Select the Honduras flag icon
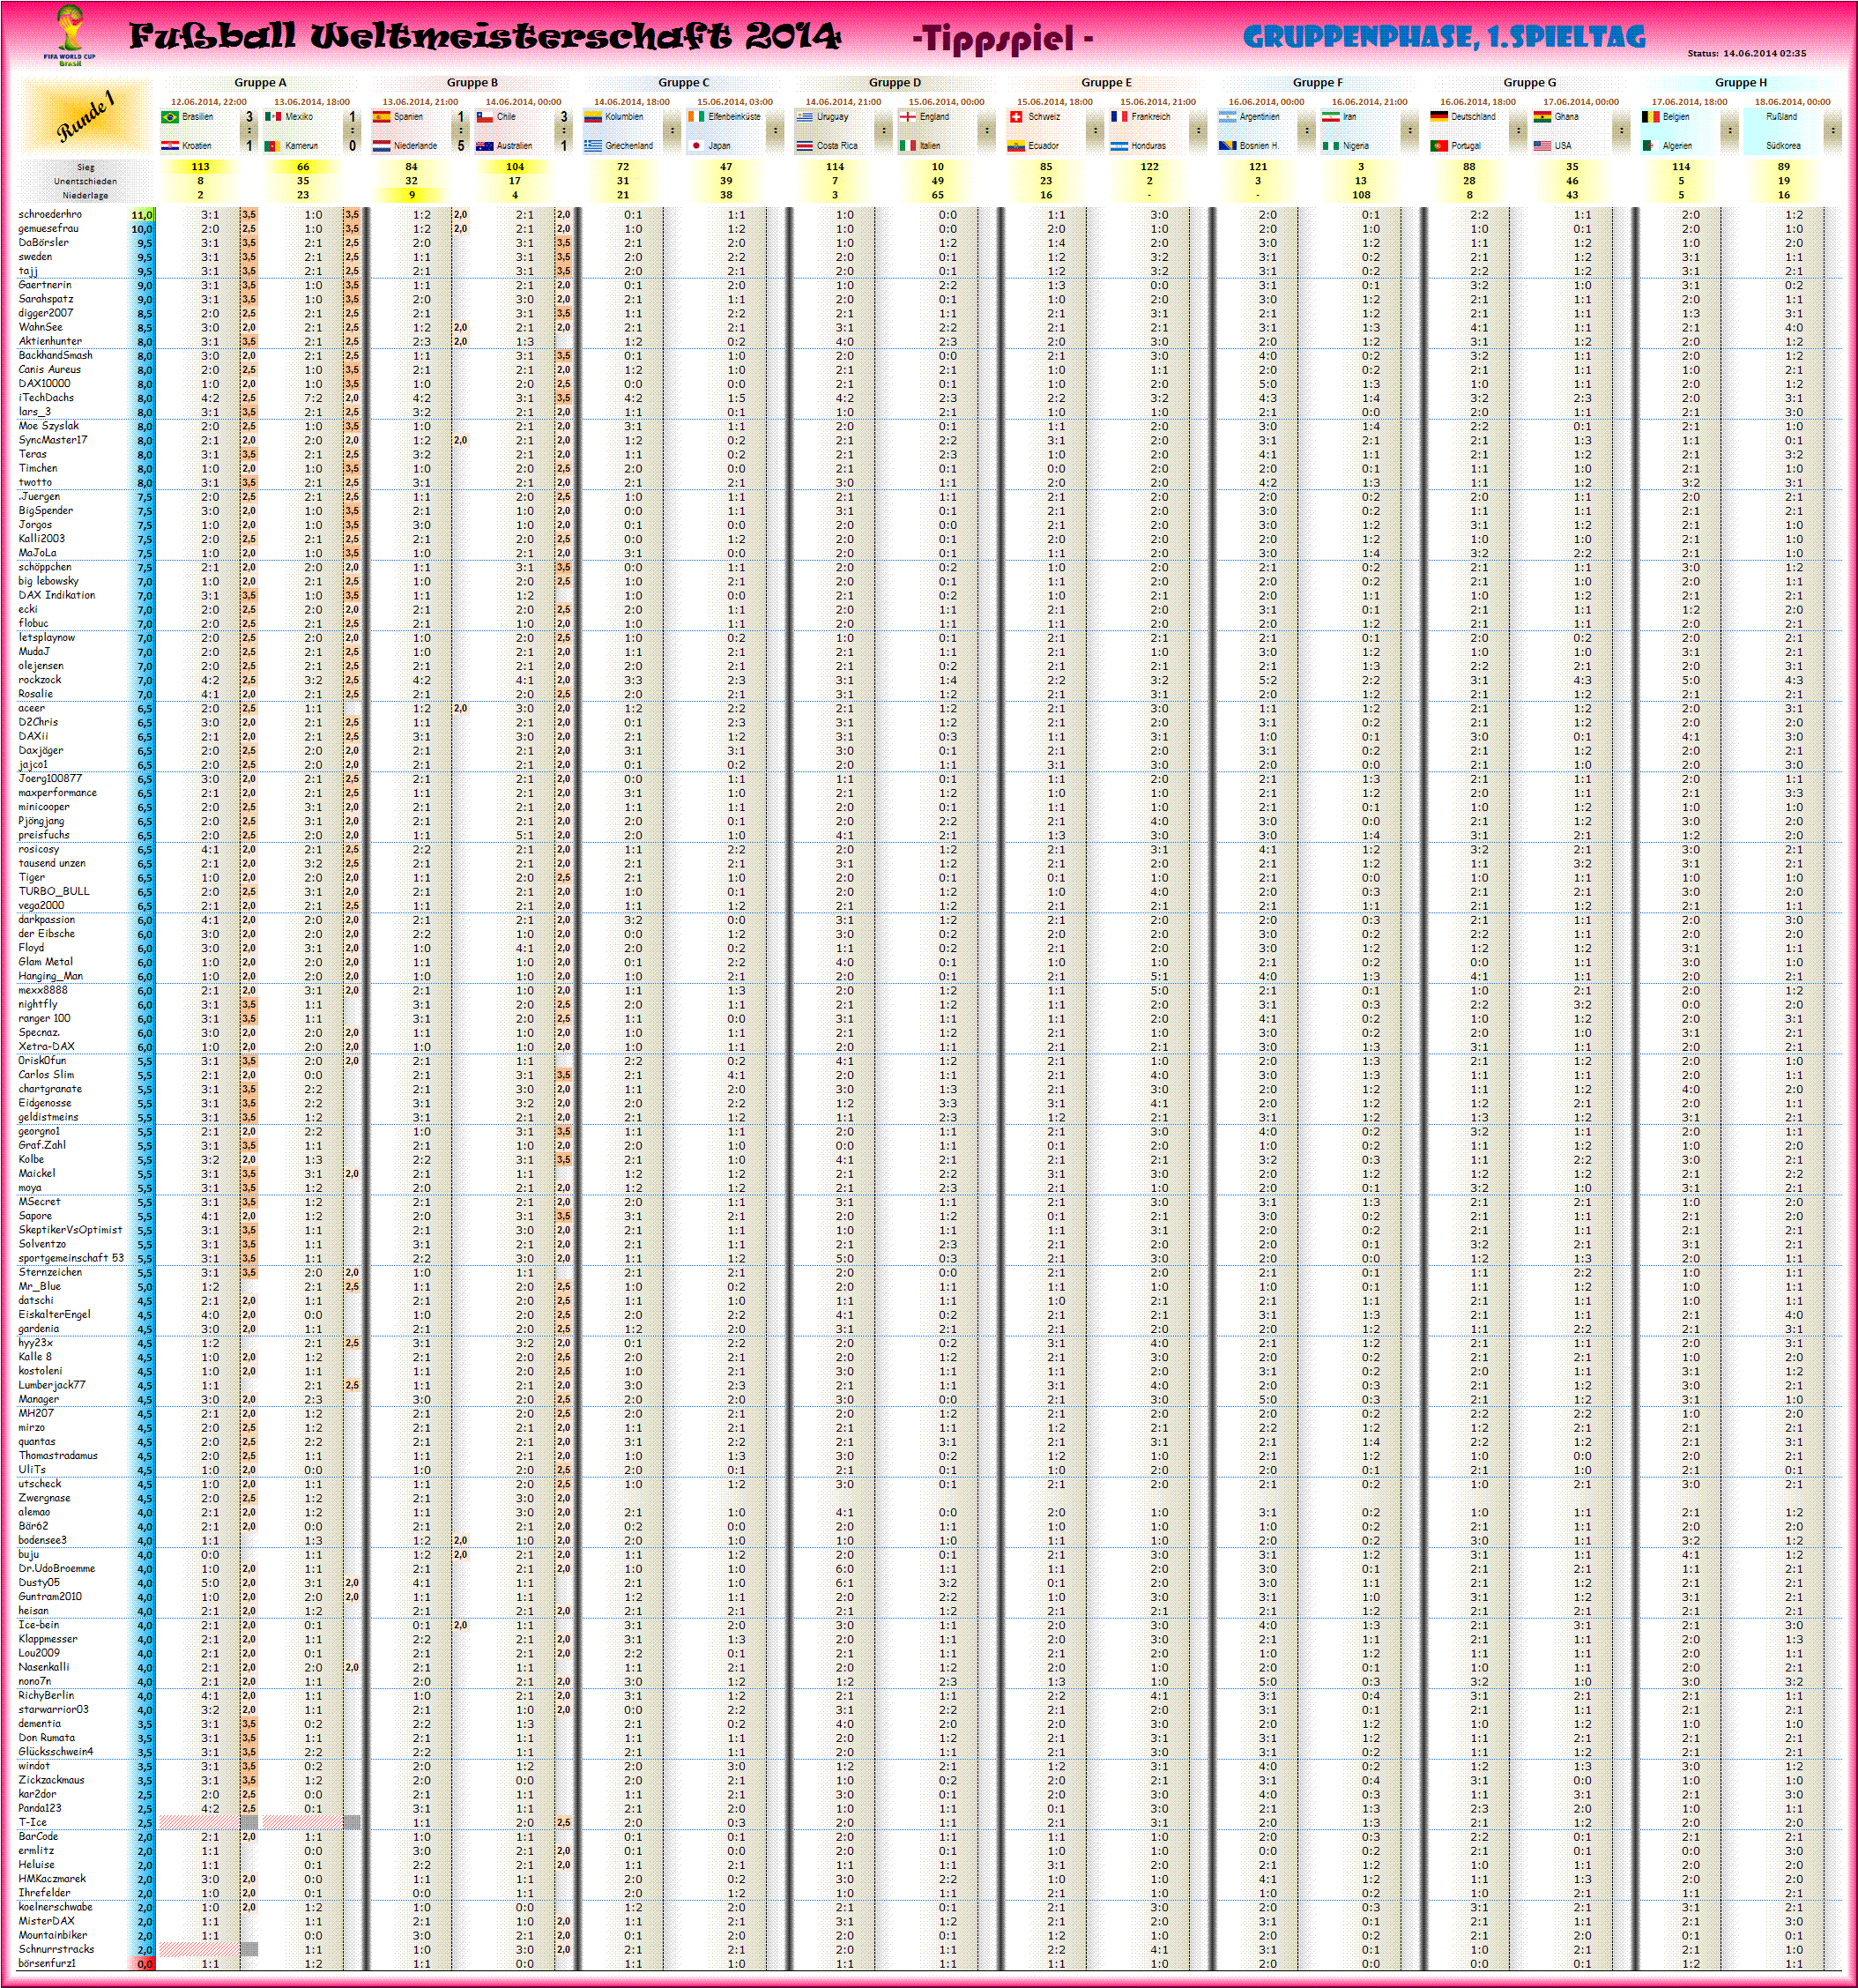This screenshot has height=1988, width=1858. tap(1119, 146)
